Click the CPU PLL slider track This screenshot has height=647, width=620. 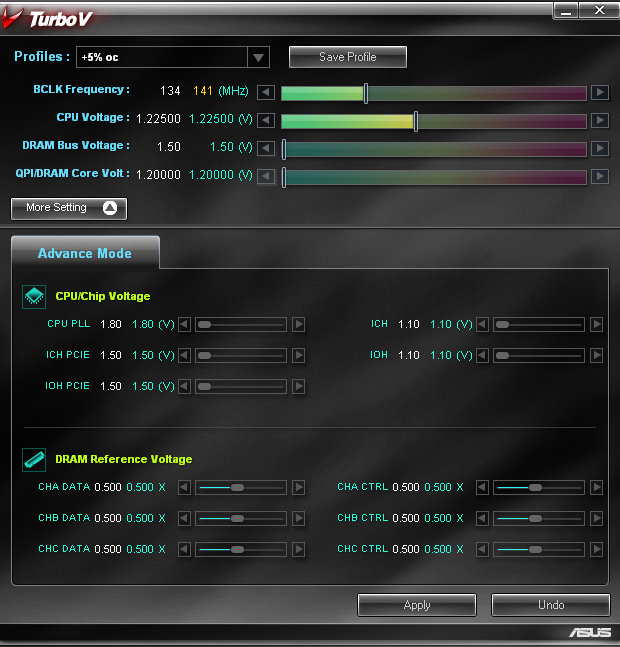pos(241,324)
